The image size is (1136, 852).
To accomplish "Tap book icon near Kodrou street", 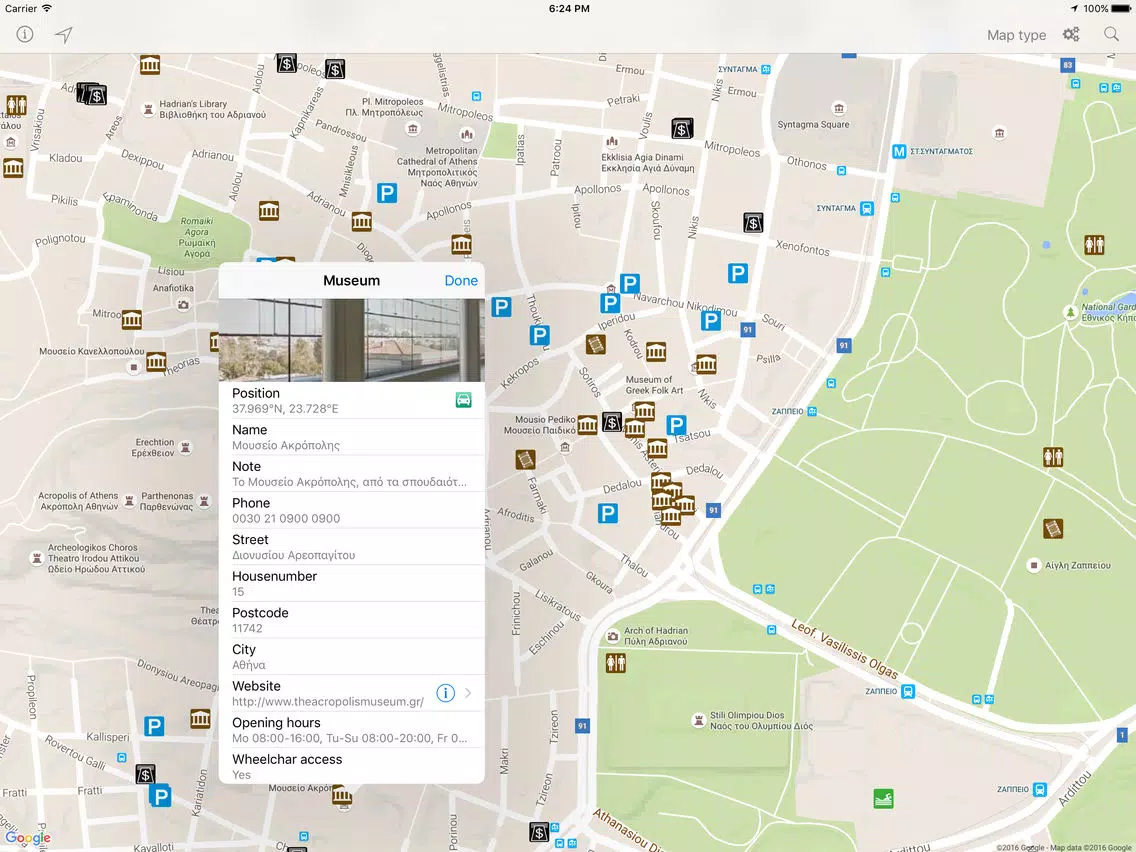I will [x=596, y=344].
